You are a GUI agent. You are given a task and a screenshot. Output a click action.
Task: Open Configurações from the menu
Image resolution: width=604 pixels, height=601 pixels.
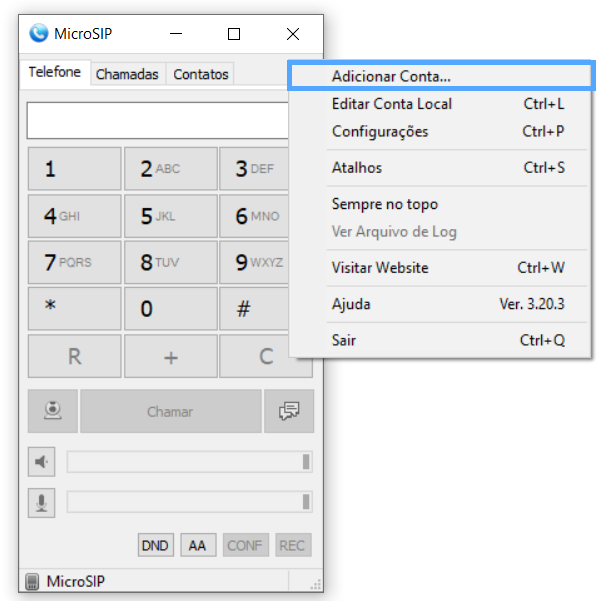380,132
